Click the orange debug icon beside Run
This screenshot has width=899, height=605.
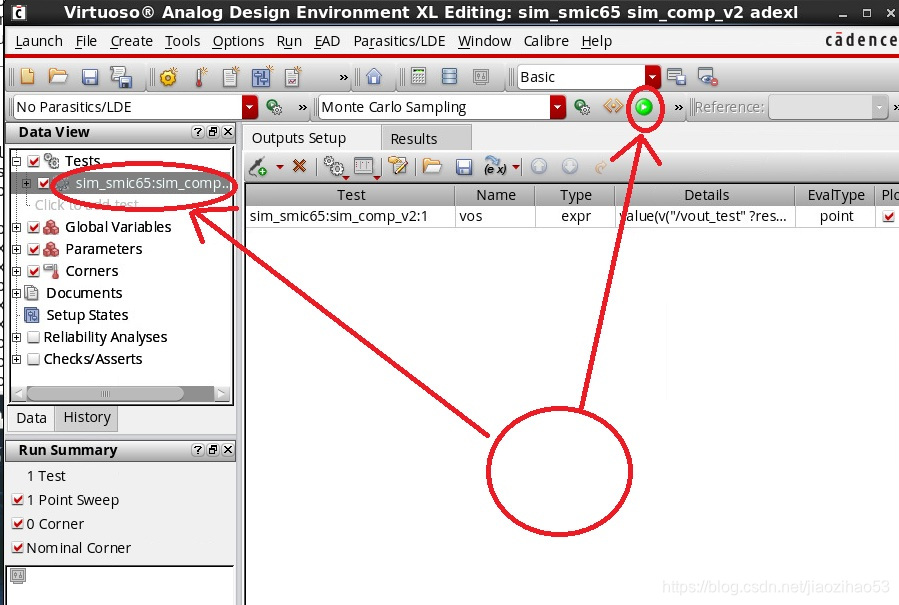[x=613, y=107]
